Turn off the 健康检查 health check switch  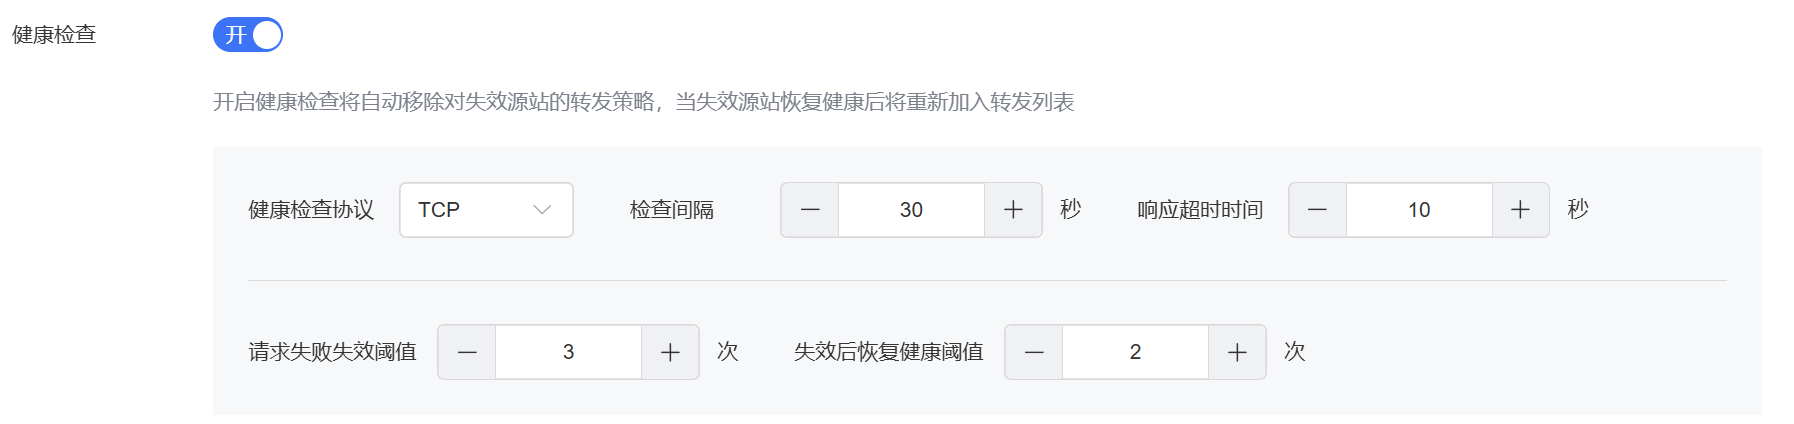[247, 35]
